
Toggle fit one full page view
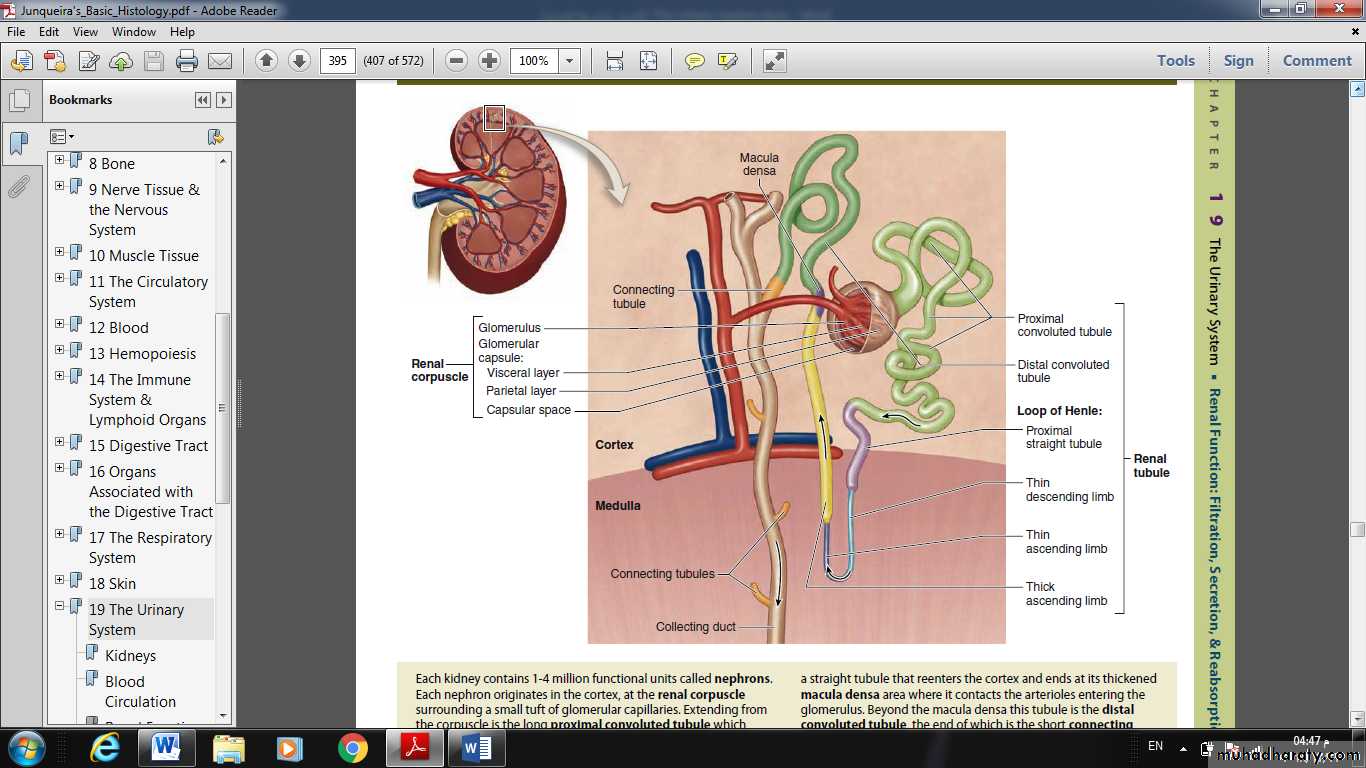click(x=648, y=61)
